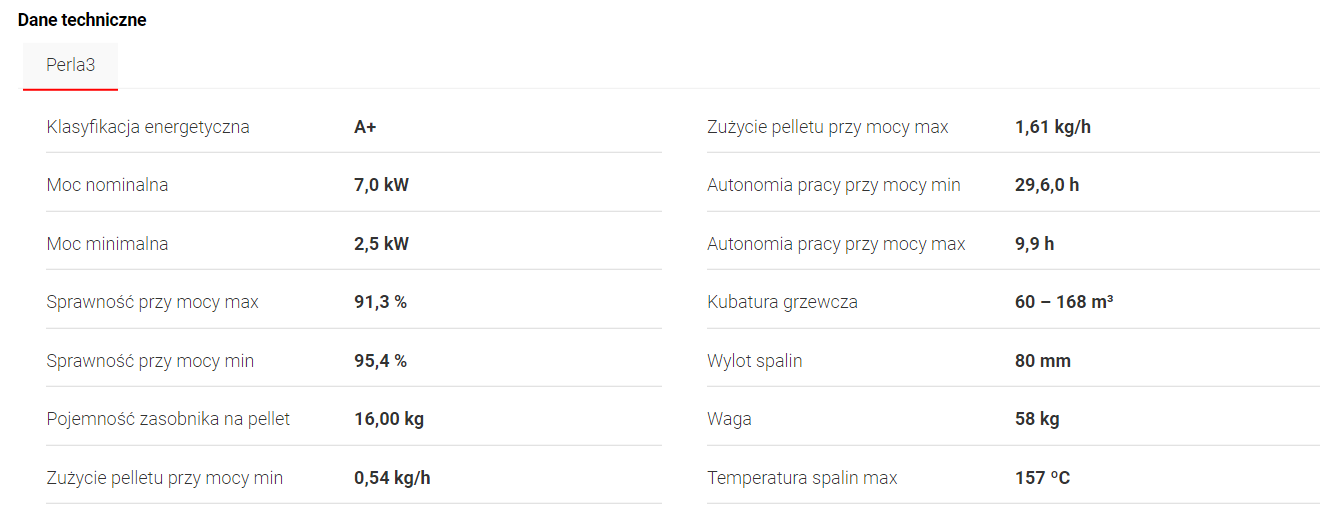Click the Wylot spalin label

click(x=755, y=361)
